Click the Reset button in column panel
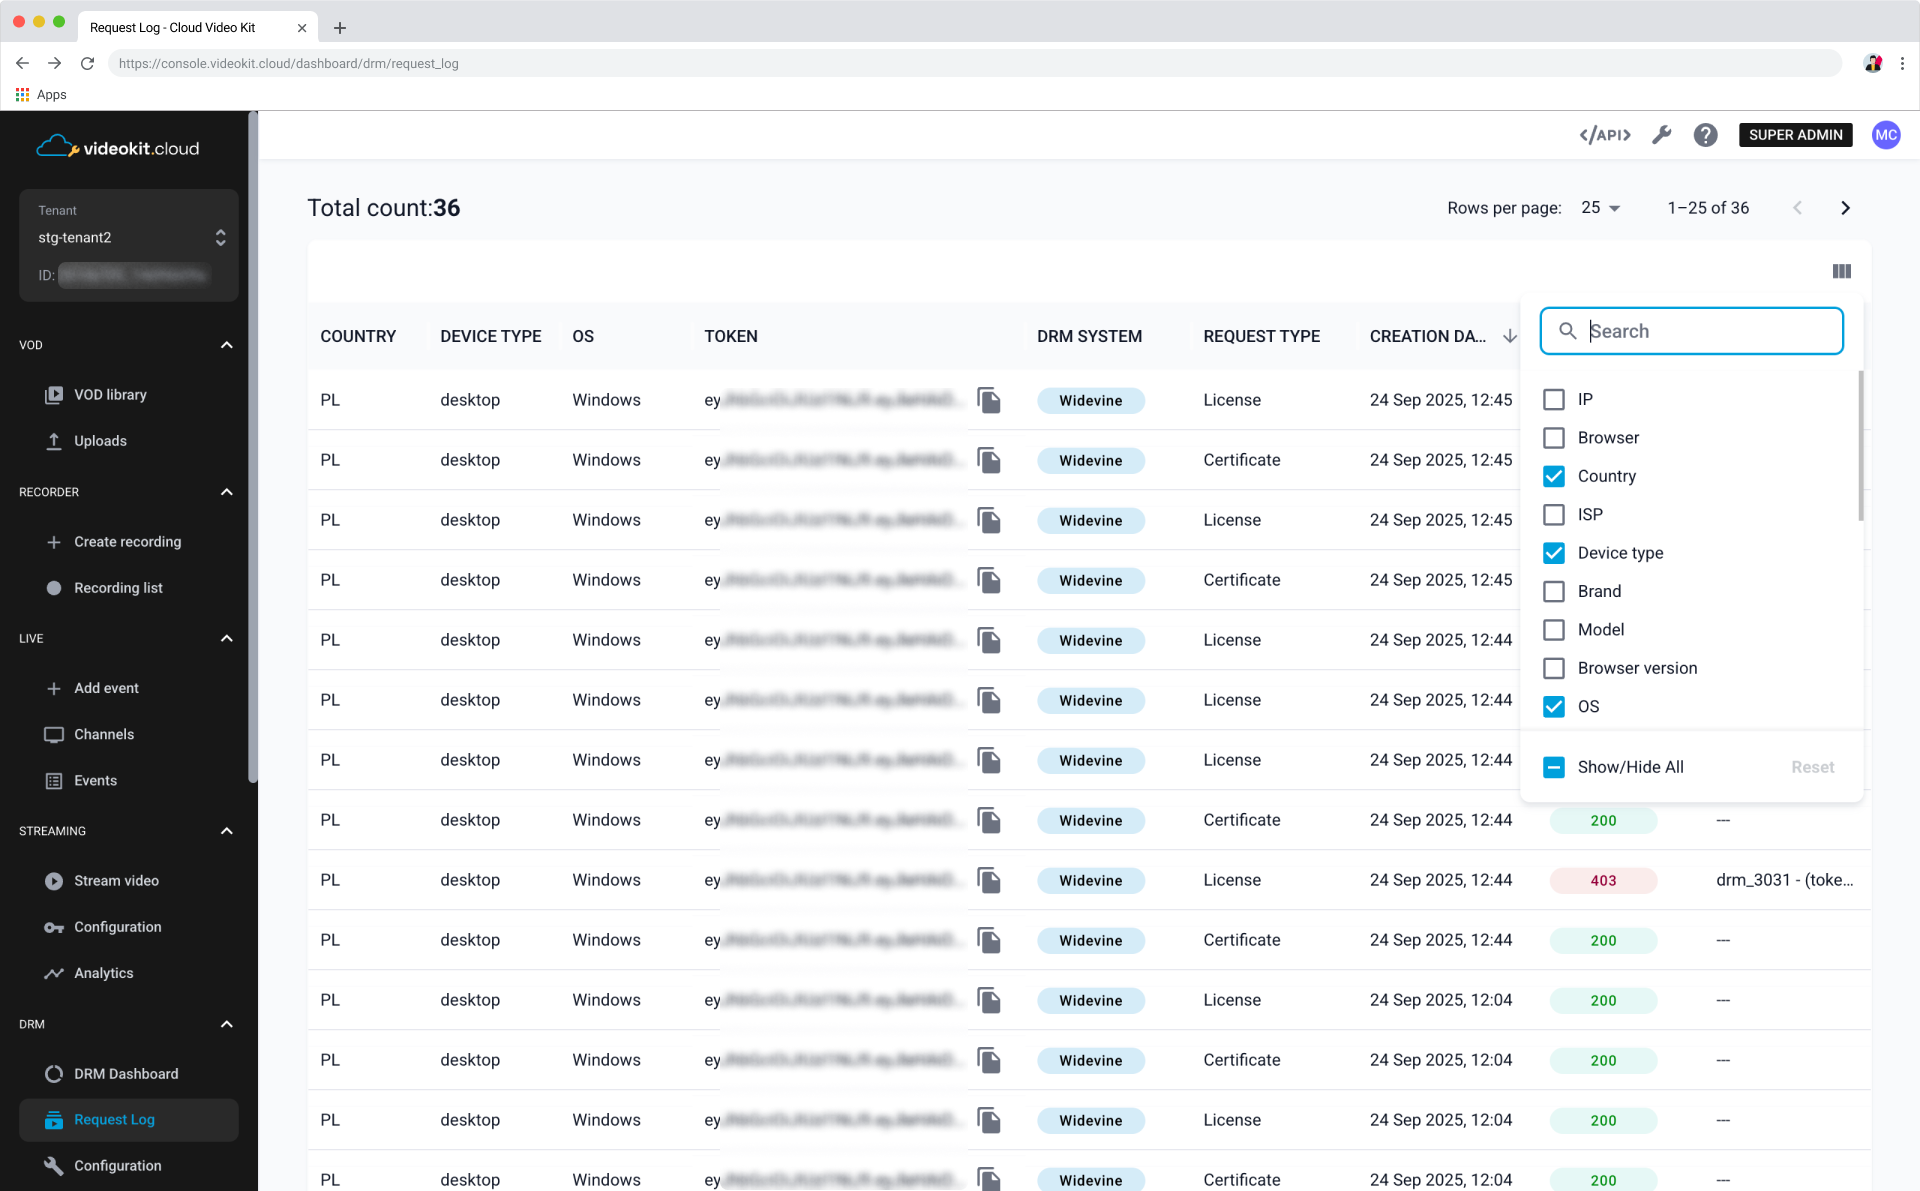Screen dimensions: 1920x1191 [x=1813, y=767]
